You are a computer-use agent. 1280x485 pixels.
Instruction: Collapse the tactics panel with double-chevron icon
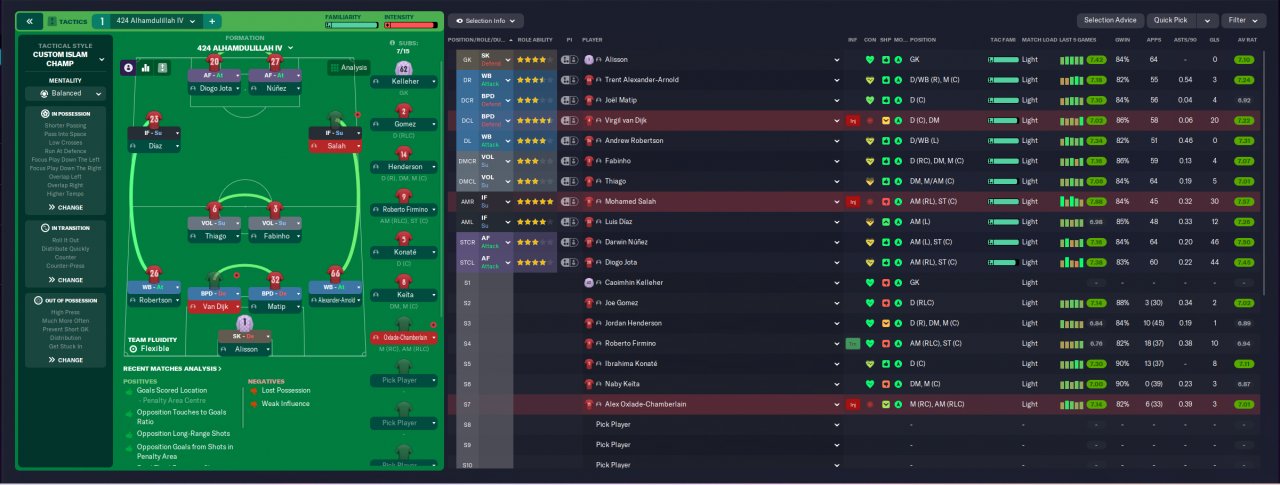click(x=29, y=20)
